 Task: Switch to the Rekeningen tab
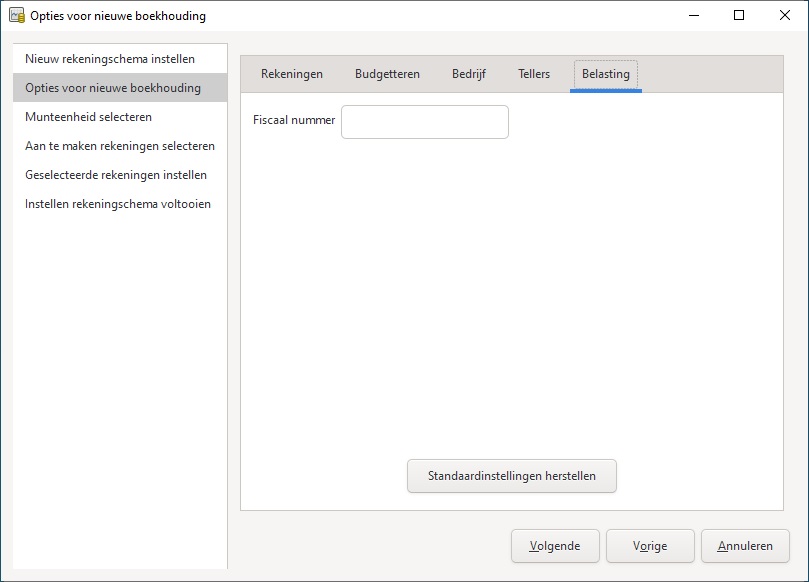[x=292, y=74]
